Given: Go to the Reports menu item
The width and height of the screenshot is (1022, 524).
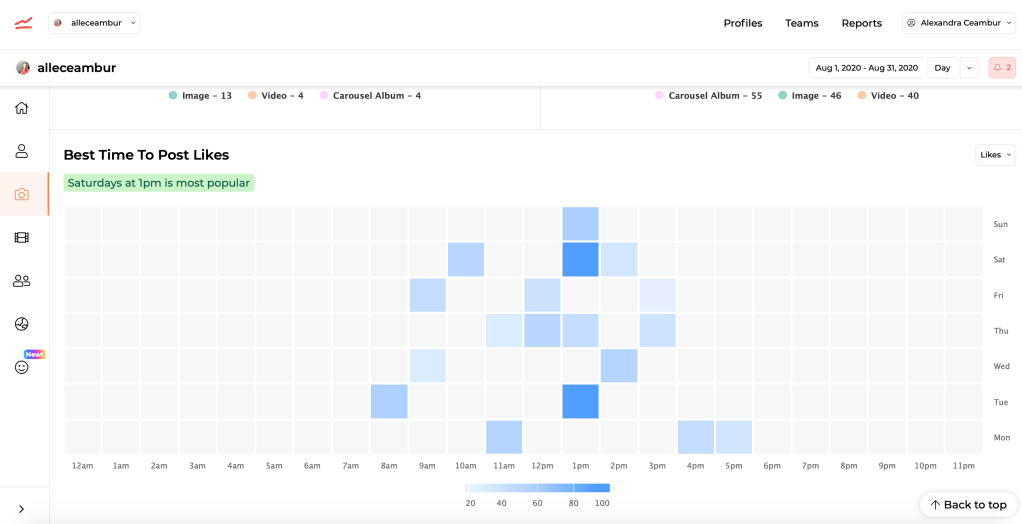Looking at the screenshot, I should coord(861,23).
